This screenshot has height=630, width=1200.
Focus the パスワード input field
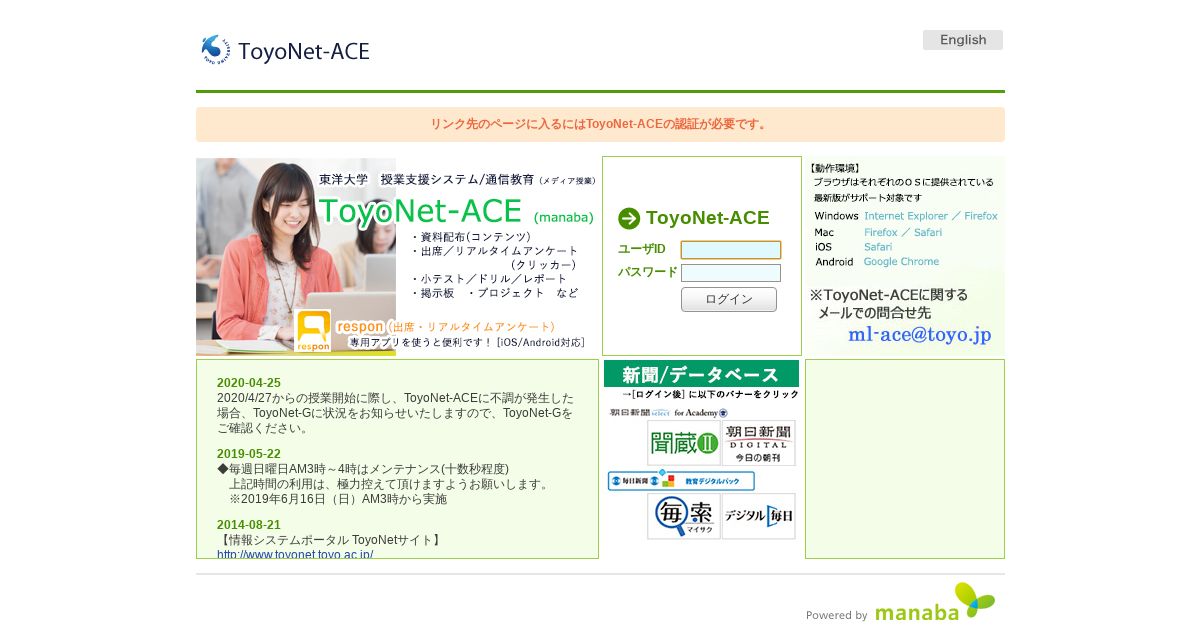pyautogui.click(x=731, y=273)
